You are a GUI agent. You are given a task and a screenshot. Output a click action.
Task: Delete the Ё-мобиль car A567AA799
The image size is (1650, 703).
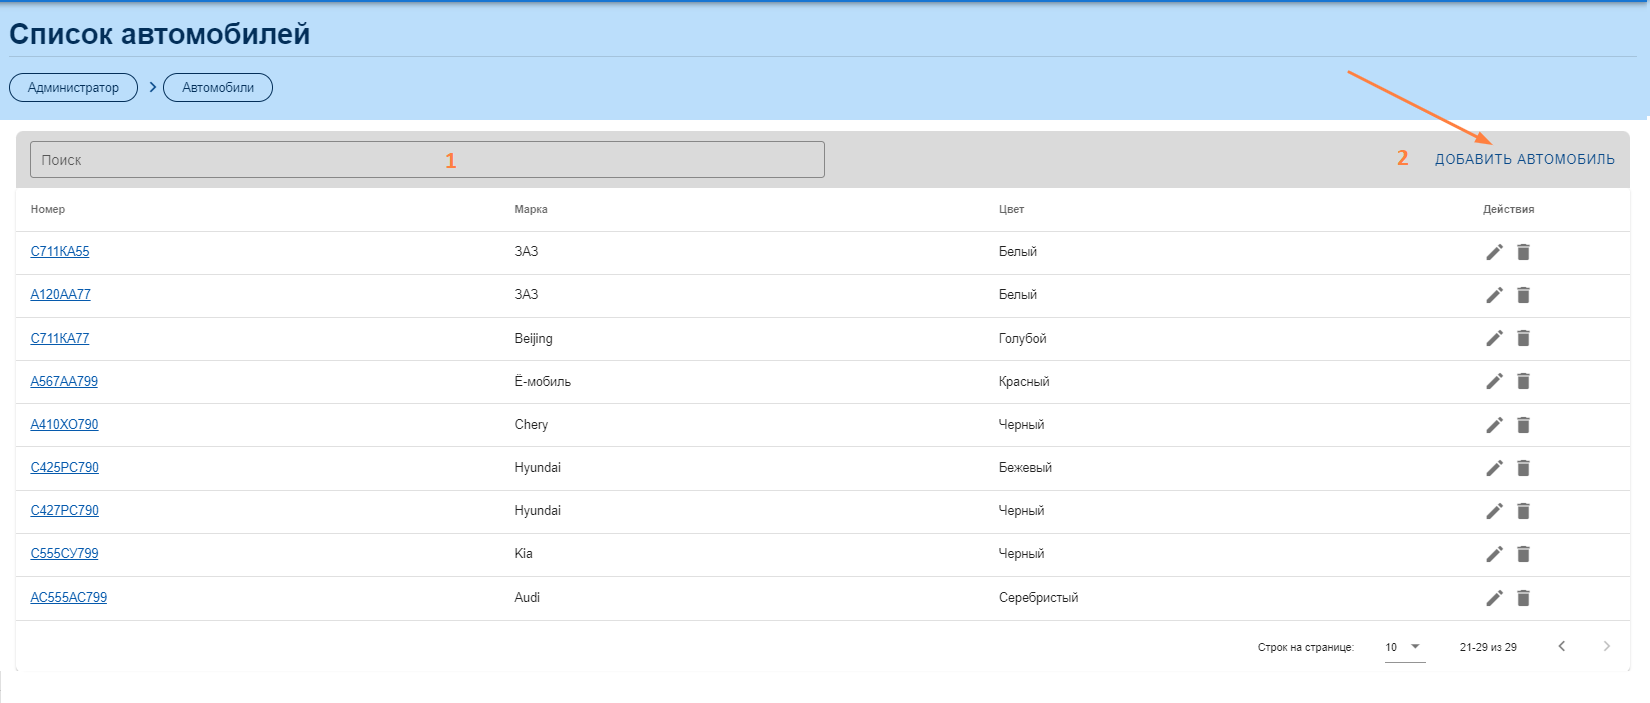tap(1523, 381)
